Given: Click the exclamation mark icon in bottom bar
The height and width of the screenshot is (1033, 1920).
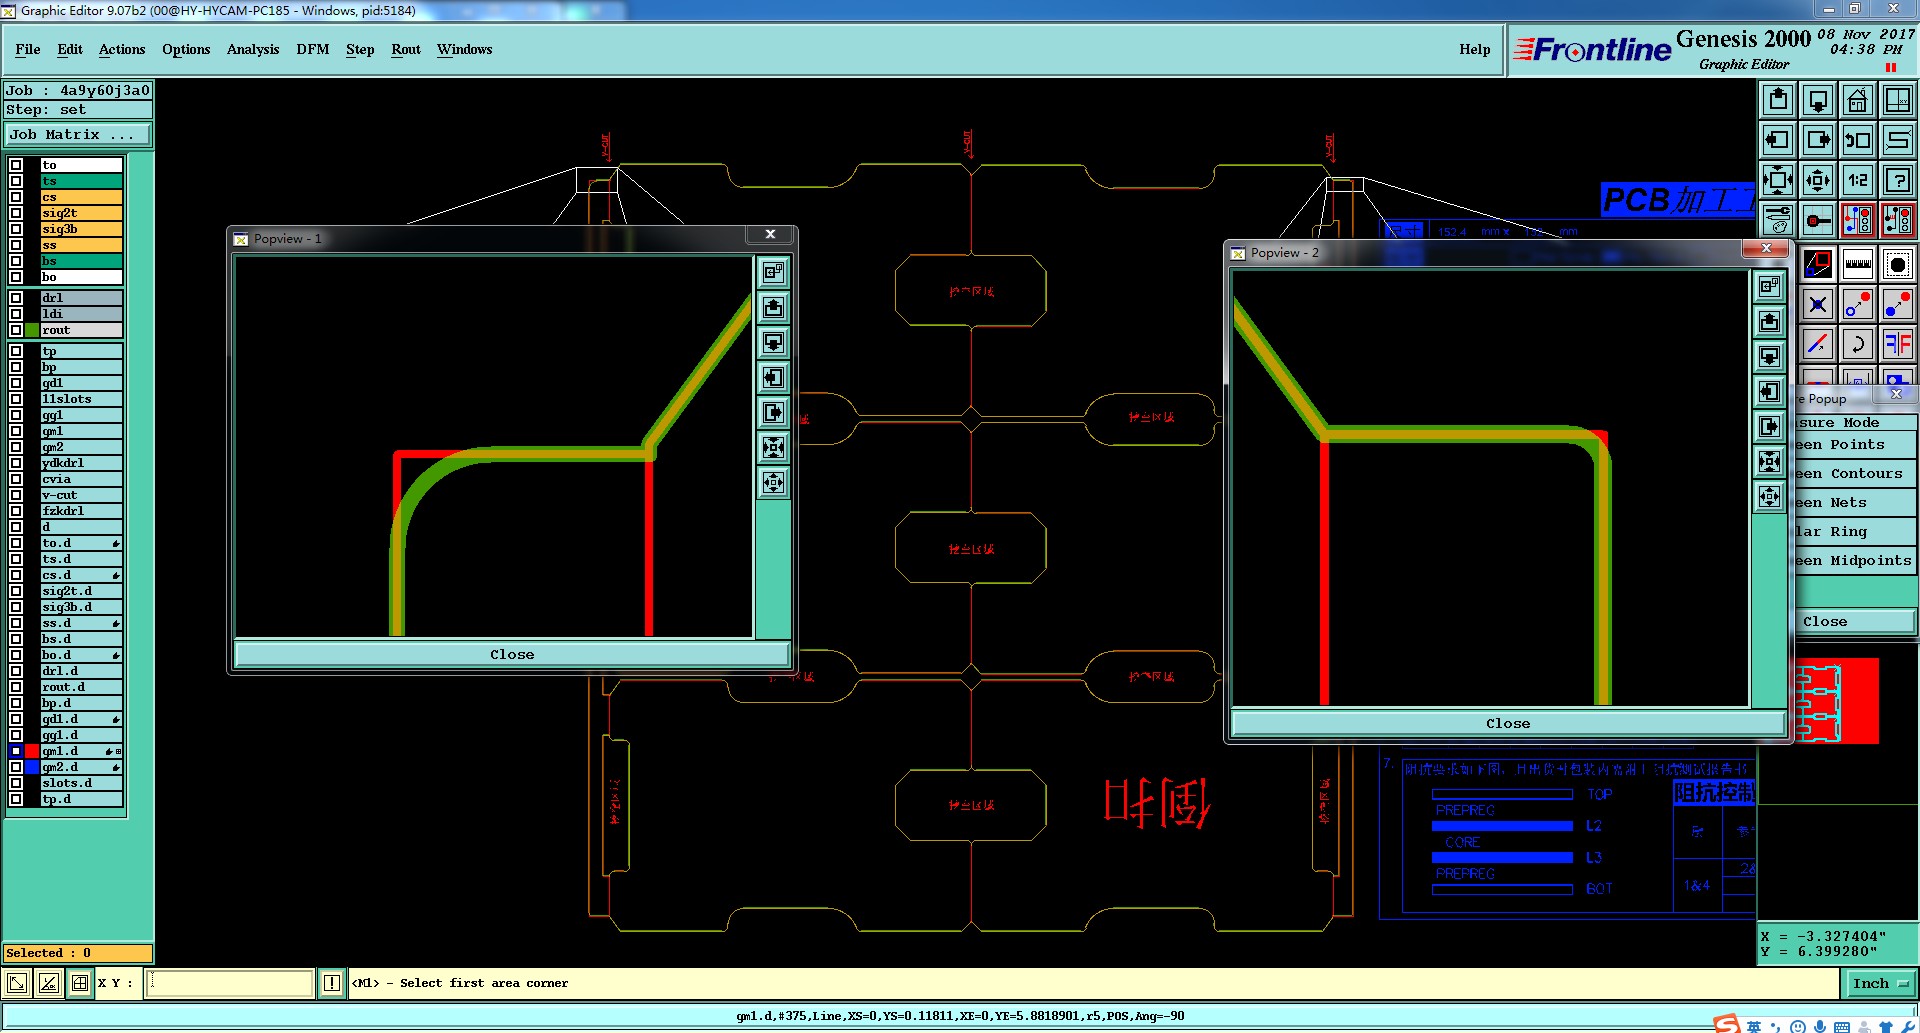Looking at the screenshot, I should pyautogui.click(x=332, y=983).
